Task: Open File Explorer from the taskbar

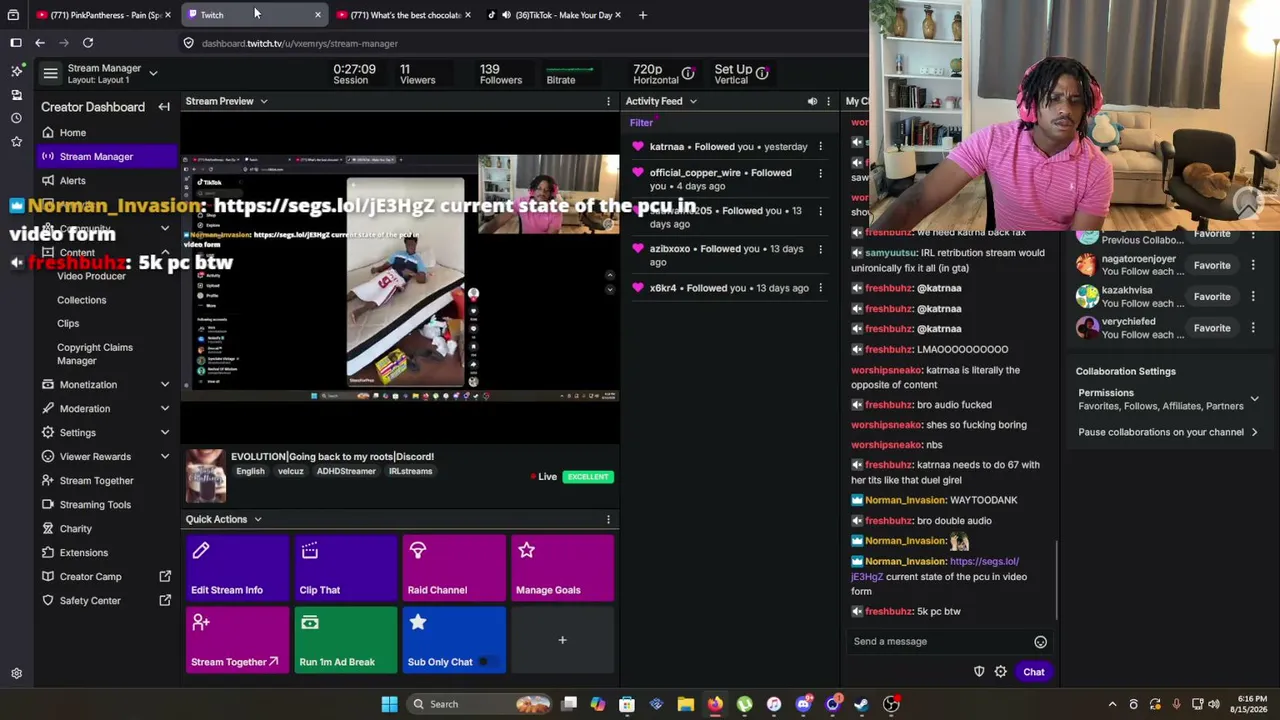Action: tap(686, 704)
